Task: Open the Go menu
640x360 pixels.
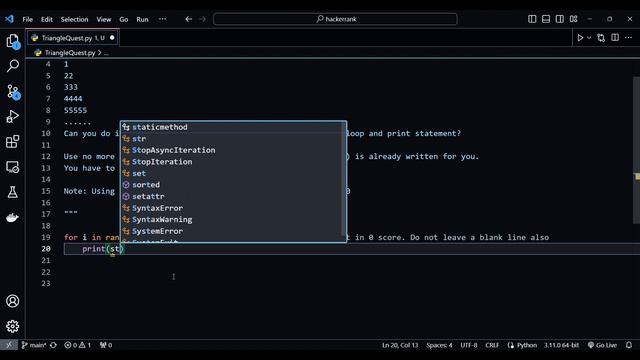Action: coord(124,19)
